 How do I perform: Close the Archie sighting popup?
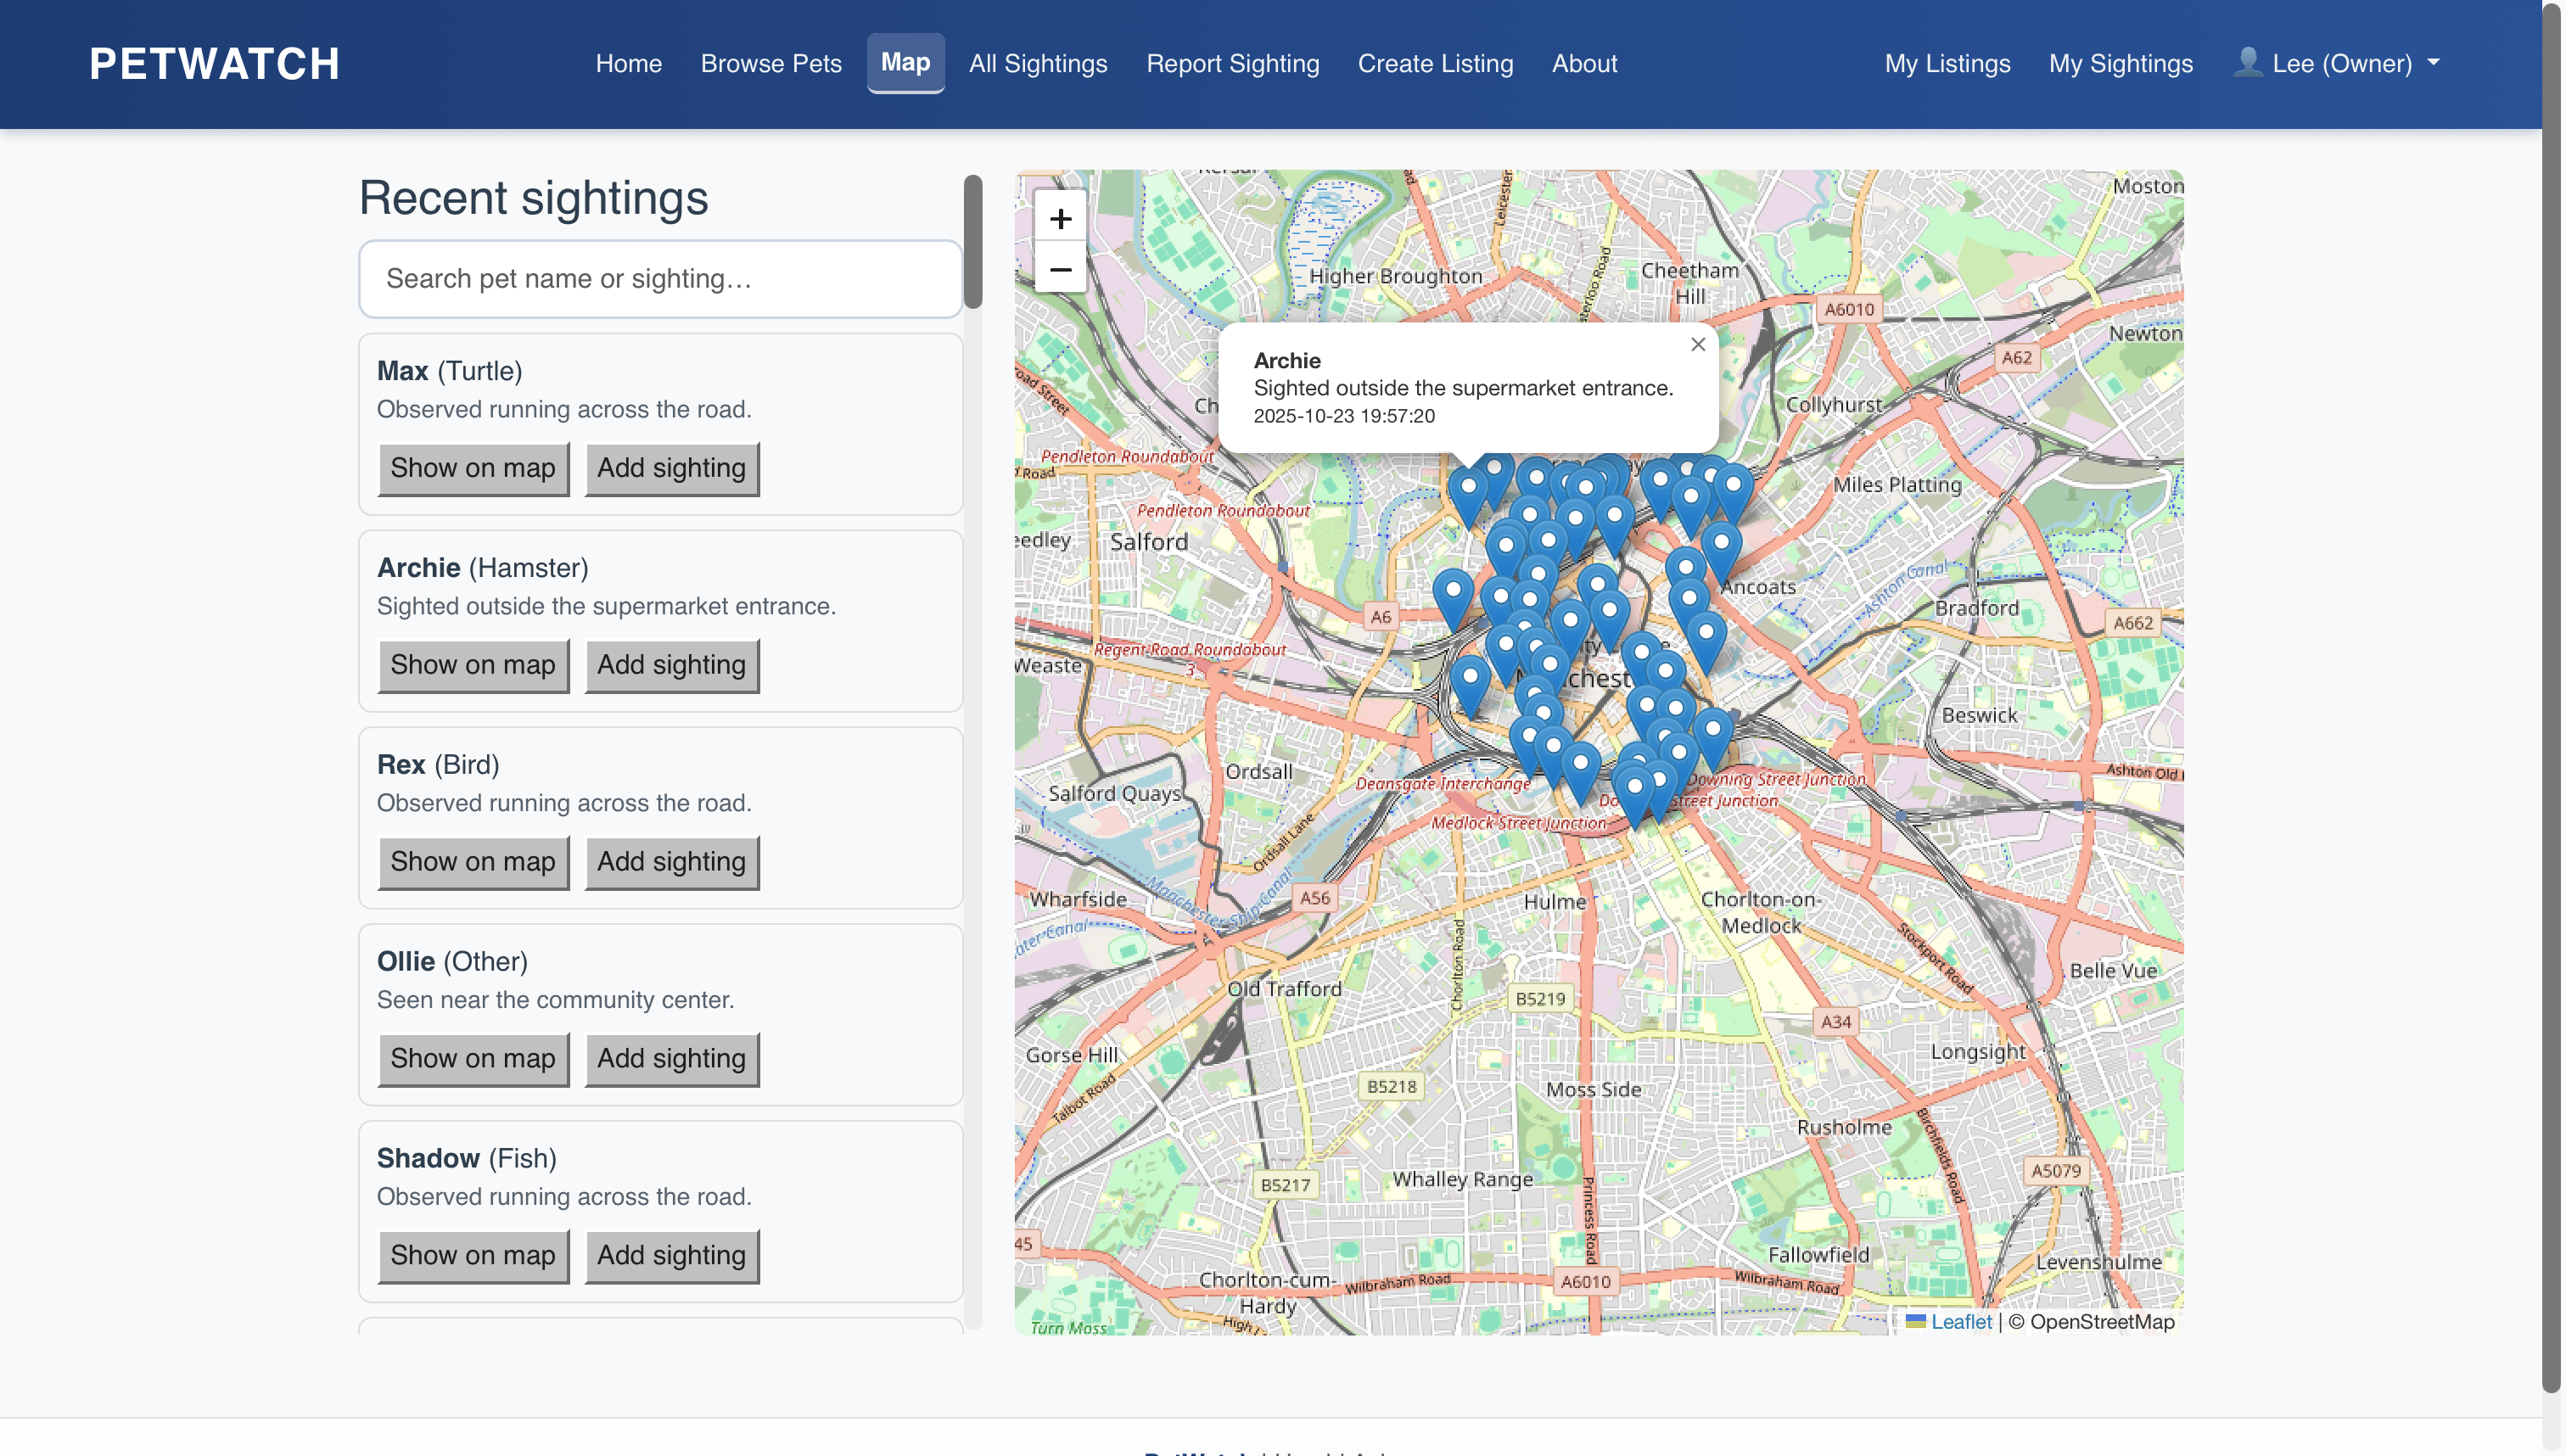point(1697,344)
